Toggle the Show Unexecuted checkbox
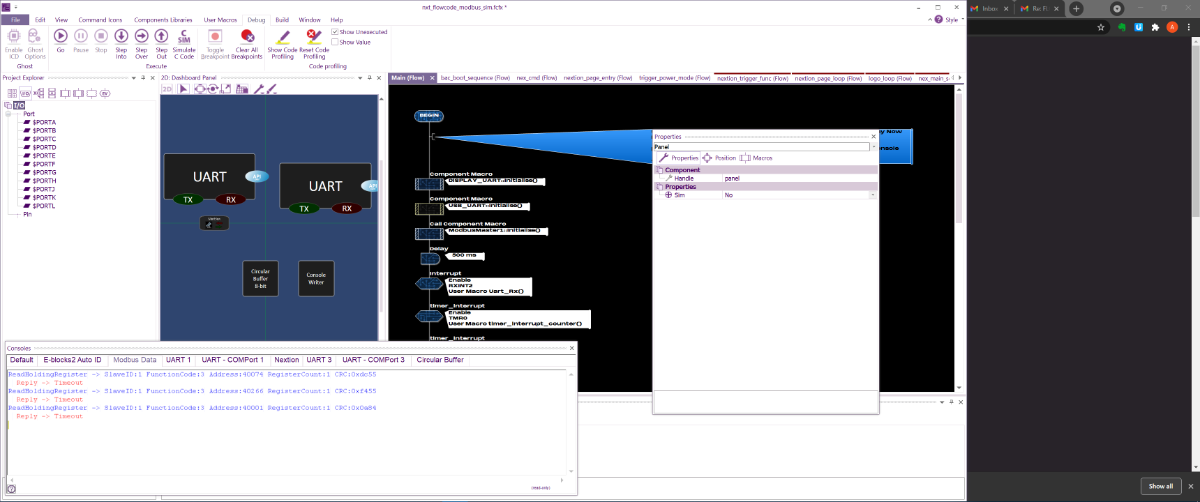This screenshot has height=502, width=1200. [335, 32]
